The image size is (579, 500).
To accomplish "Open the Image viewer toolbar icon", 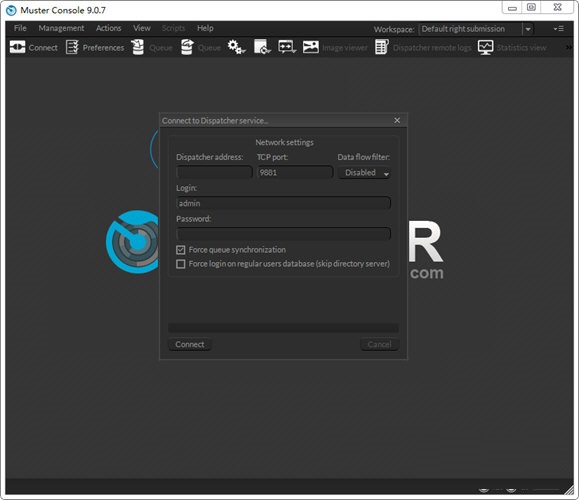I will 311,47.
